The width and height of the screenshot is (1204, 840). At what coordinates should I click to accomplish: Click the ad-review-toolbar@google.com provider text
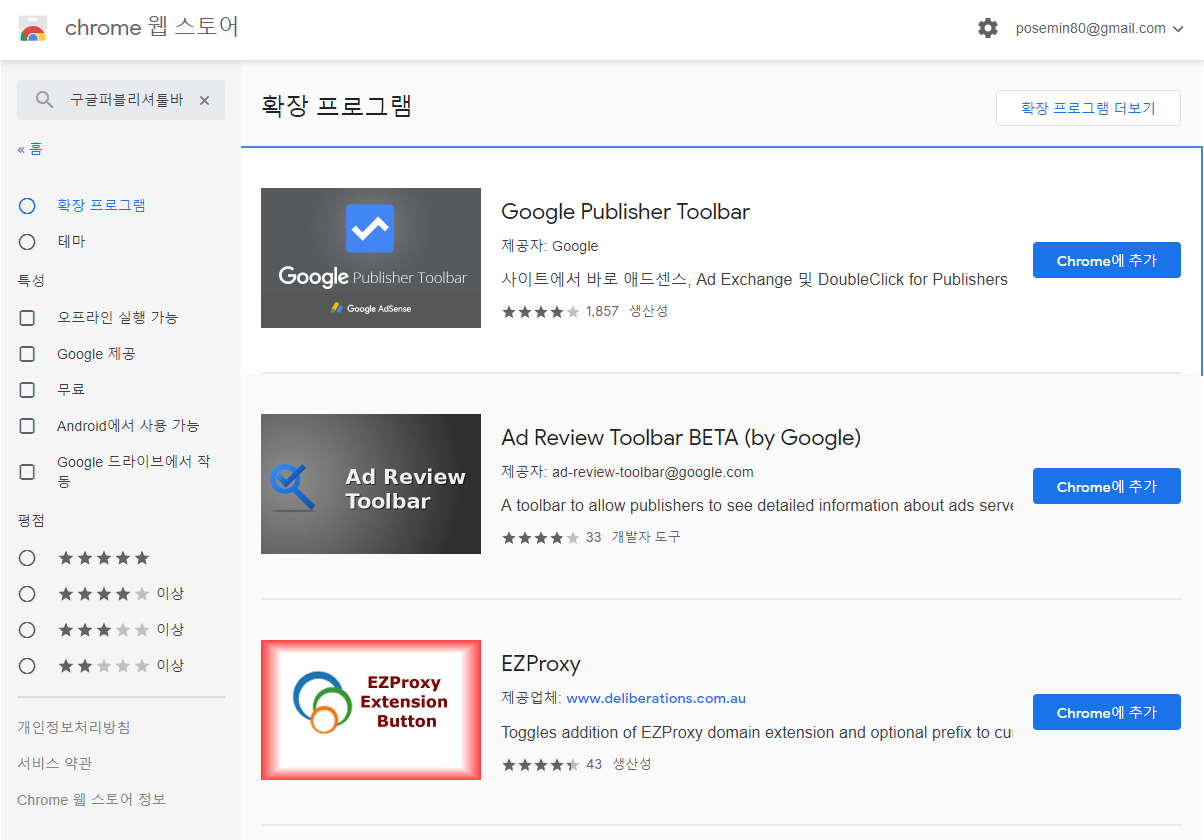pos(653,472)
